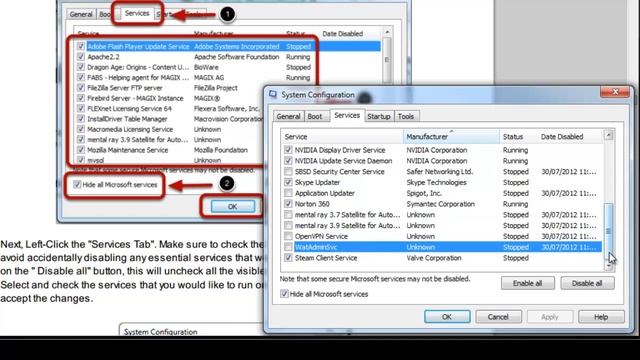Uncheck Apache2.2 service checkbox

81,57
